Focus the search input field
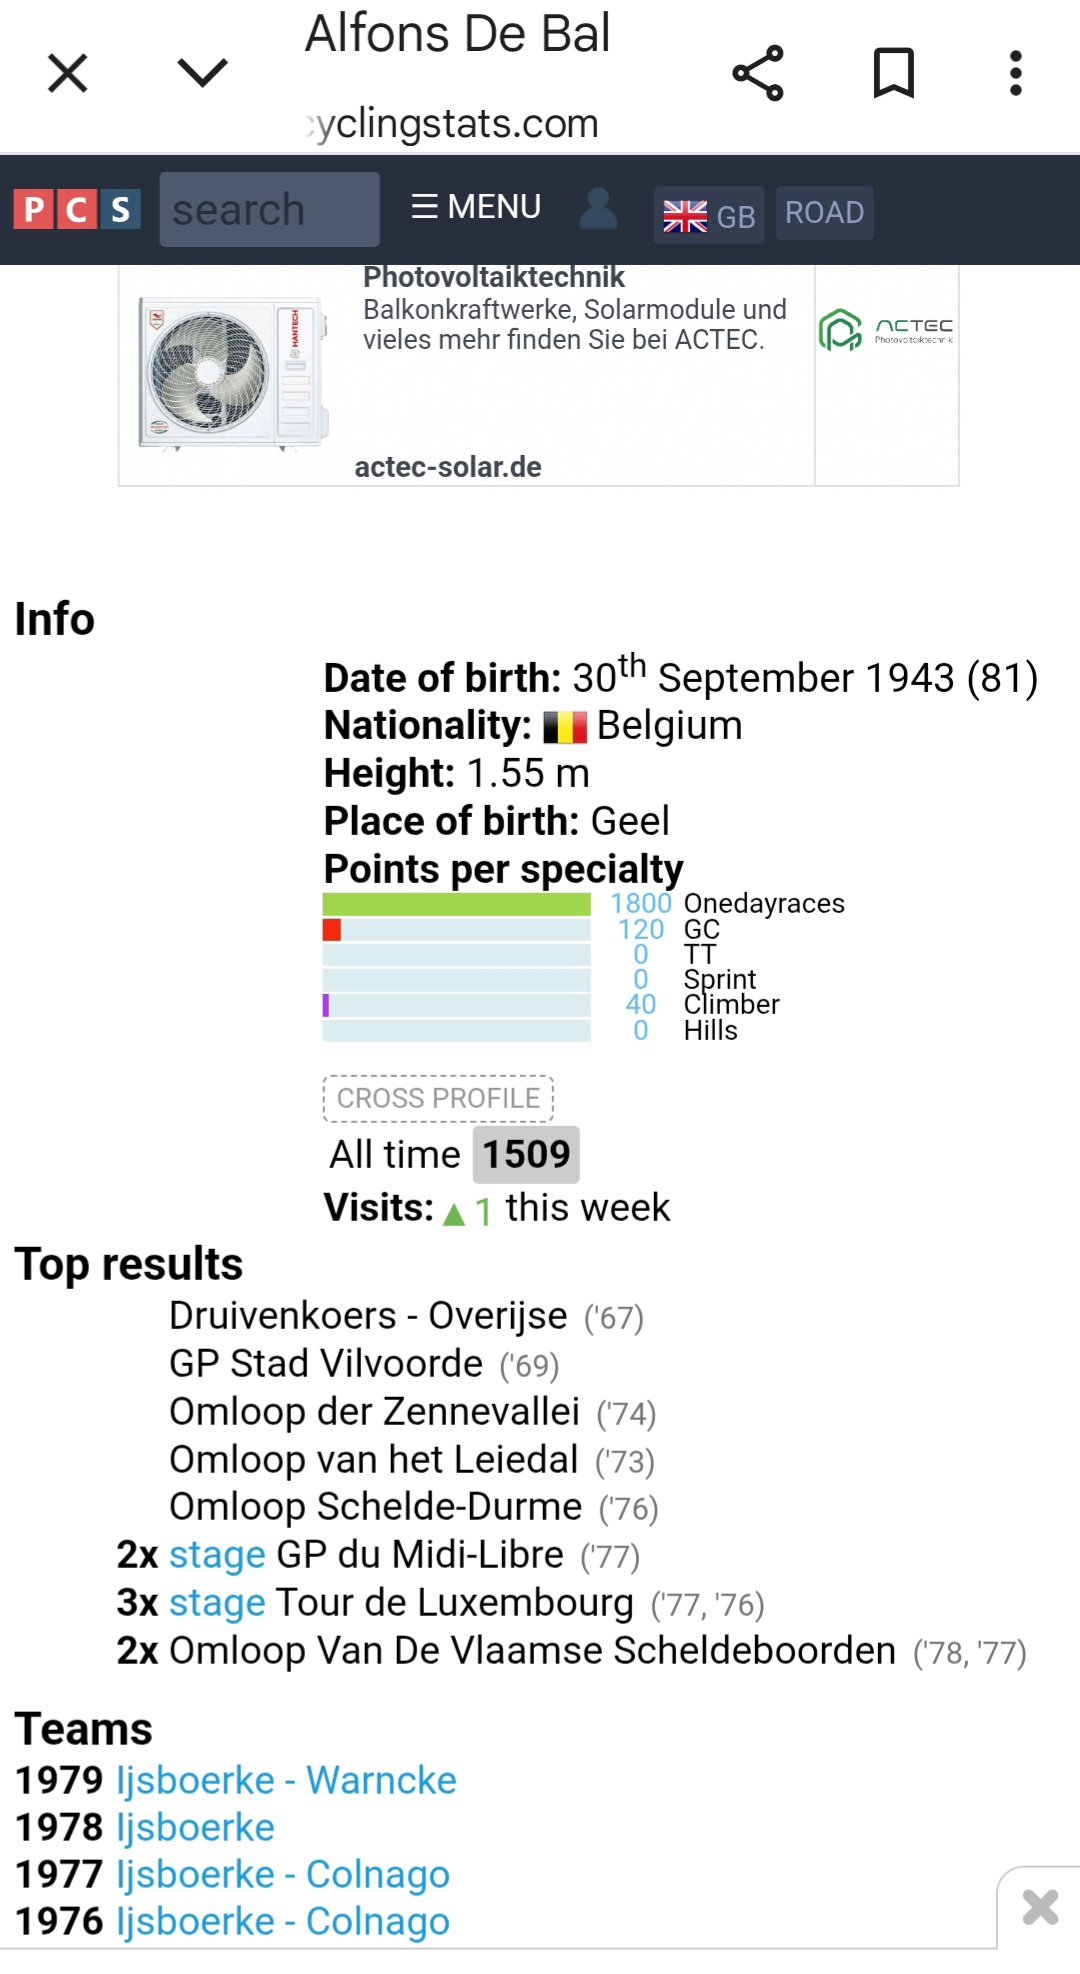Viewport: 1080px width, 1974px height. click(x=269, y=210)
